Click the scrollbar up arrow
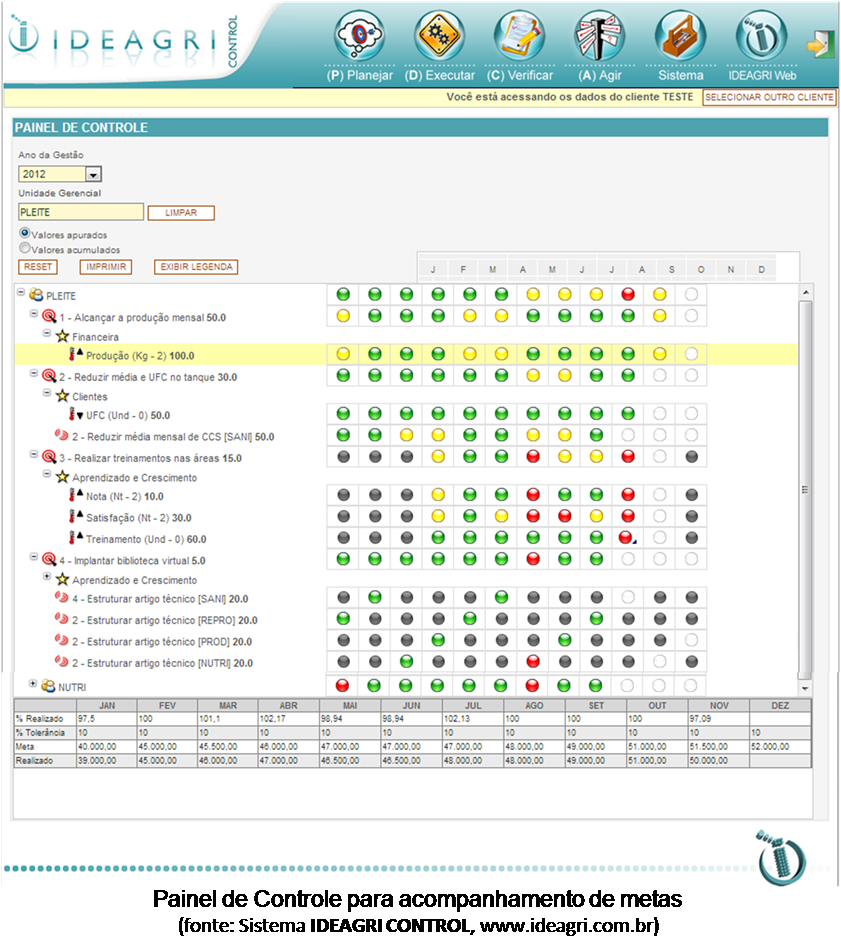The image size is (841, 946). tap(805, 292)
